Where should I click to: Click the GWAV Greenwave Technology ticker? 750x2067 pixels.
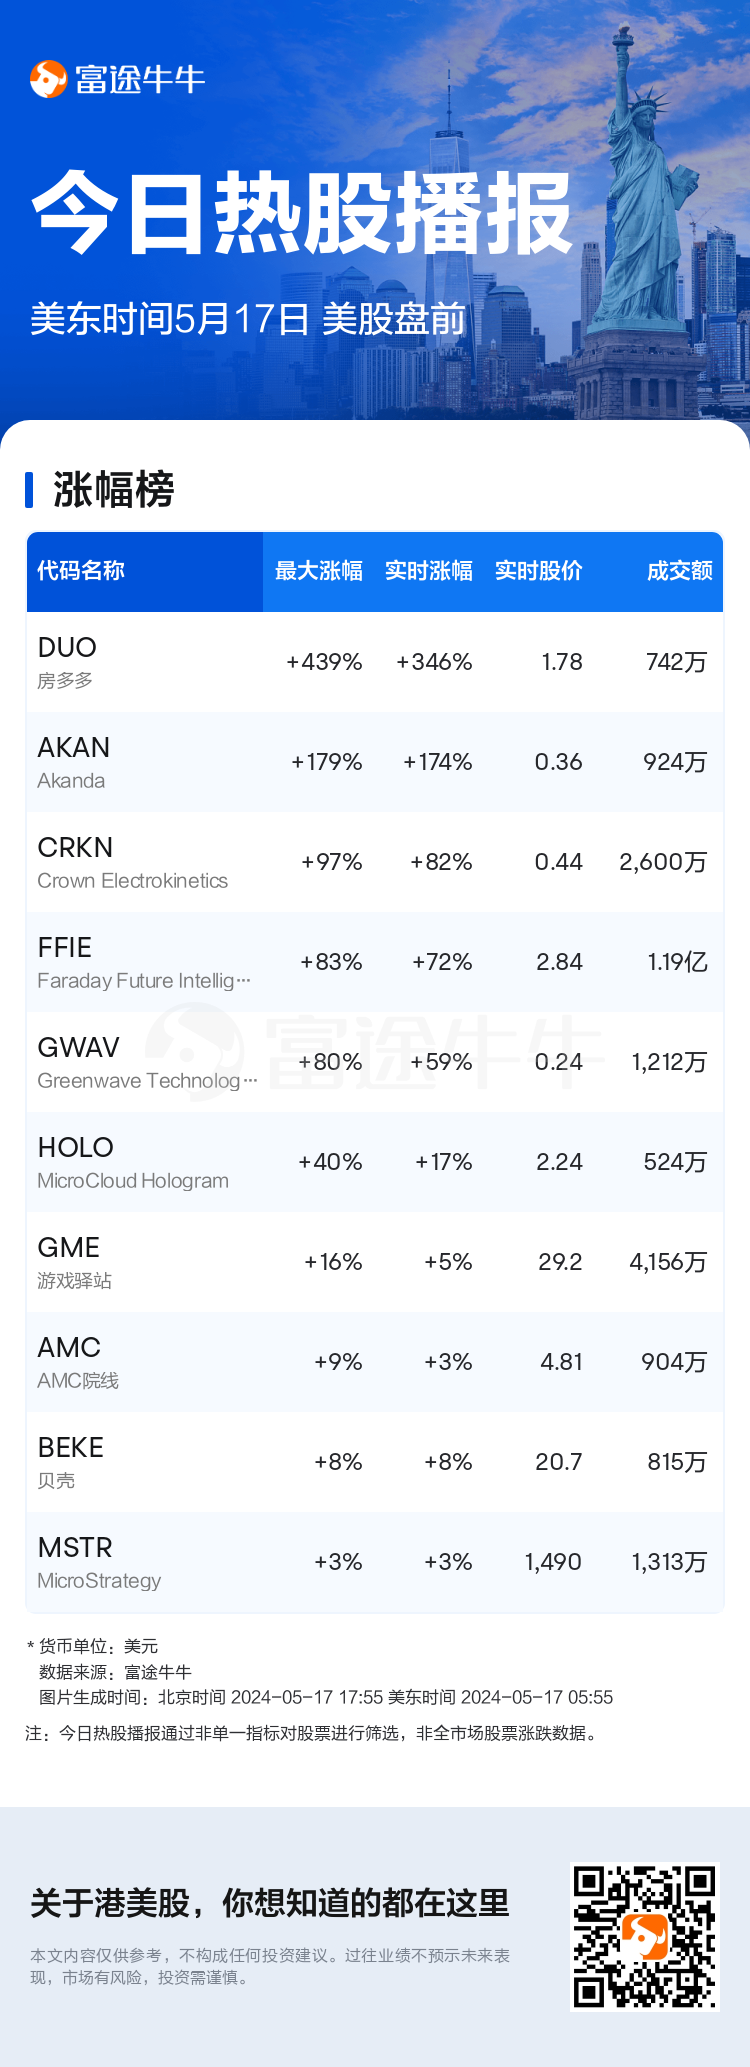pos(78,1048)
